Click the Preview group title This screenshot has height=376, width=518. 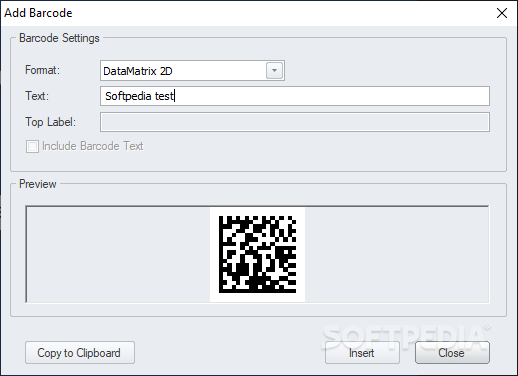(x=38, y=184)
